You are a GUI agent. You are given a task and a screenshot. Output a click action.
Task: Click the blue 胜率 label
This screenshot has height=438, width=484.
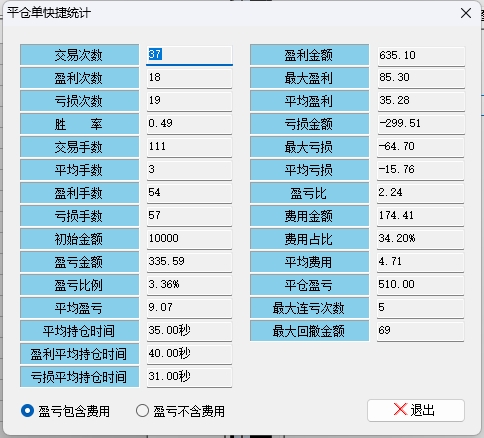click(x=79, y=124)
